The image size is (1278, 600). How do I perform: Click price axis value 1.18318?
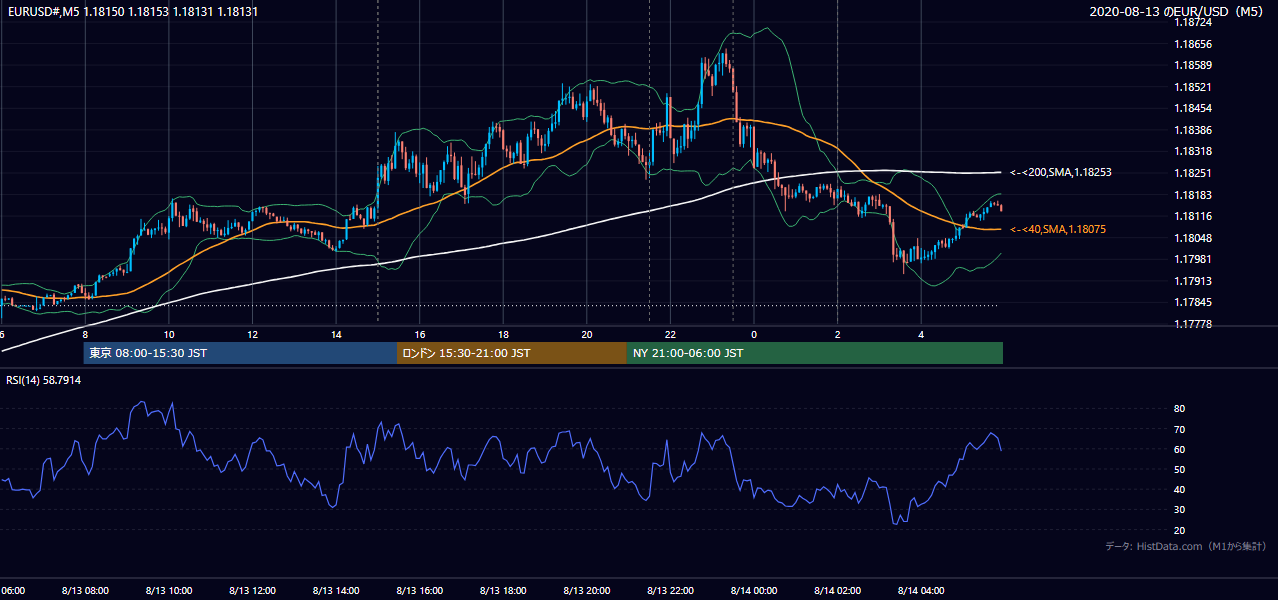1195,151
